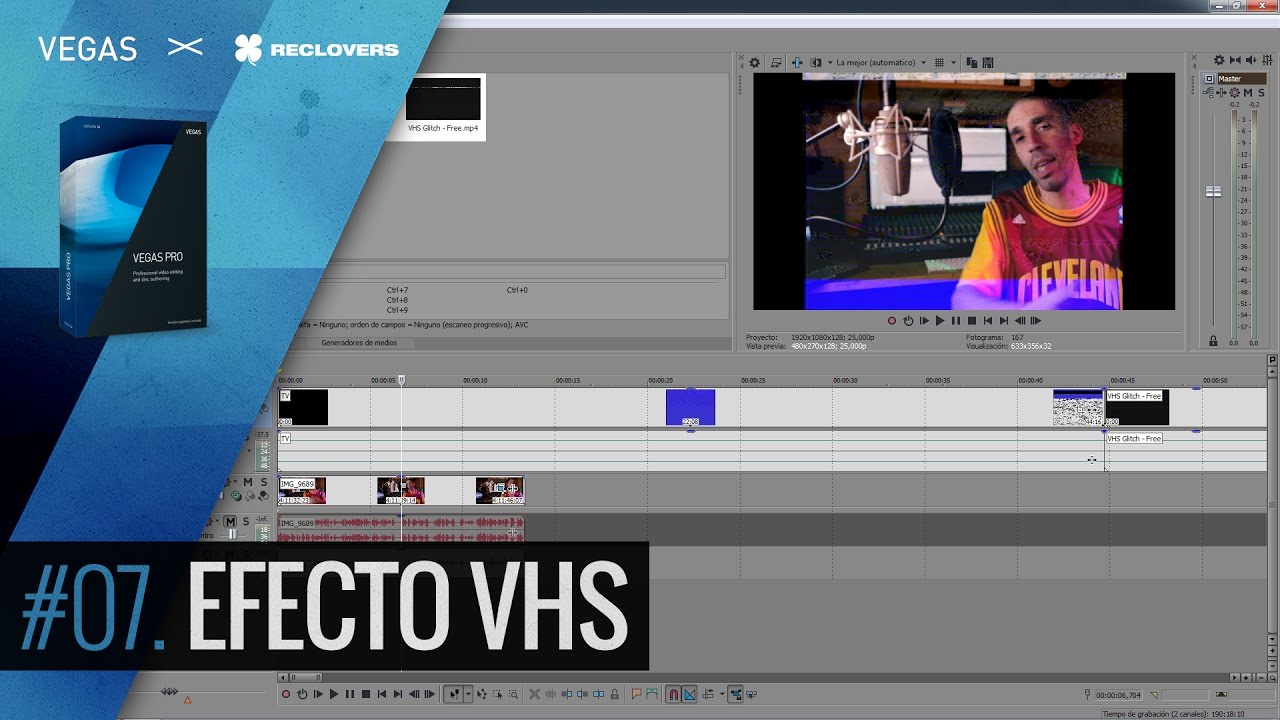Toggle snapping magnet icon
Image resolution: width=1280 pixels, height=720 pixels.
[673, 694]
